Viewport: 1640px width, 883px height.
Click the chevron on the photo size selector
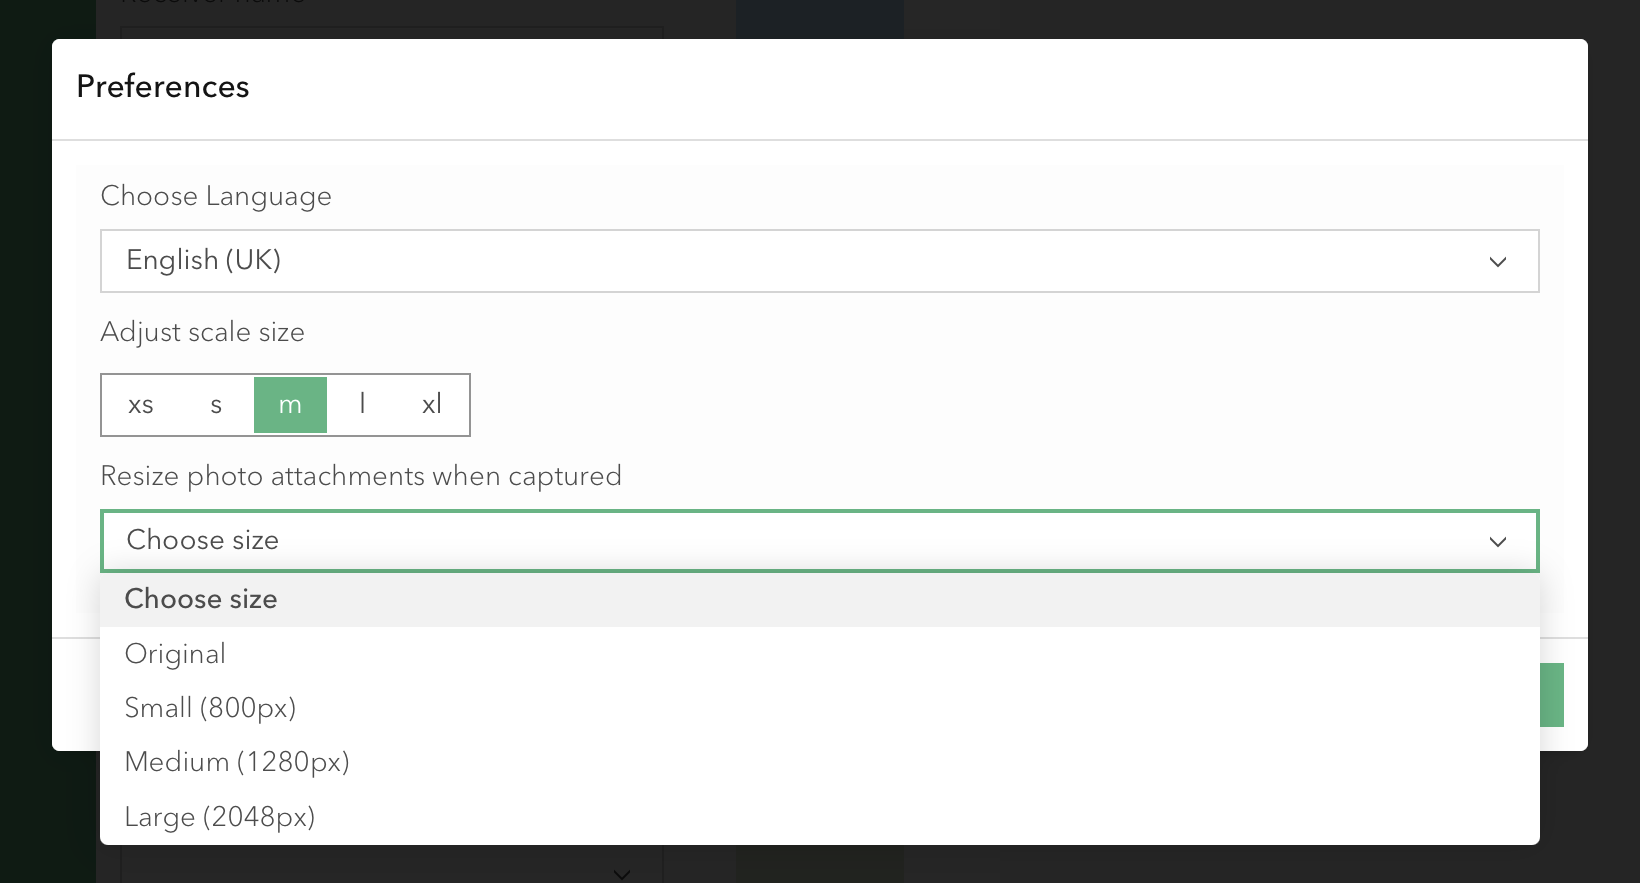point(1498,541)
